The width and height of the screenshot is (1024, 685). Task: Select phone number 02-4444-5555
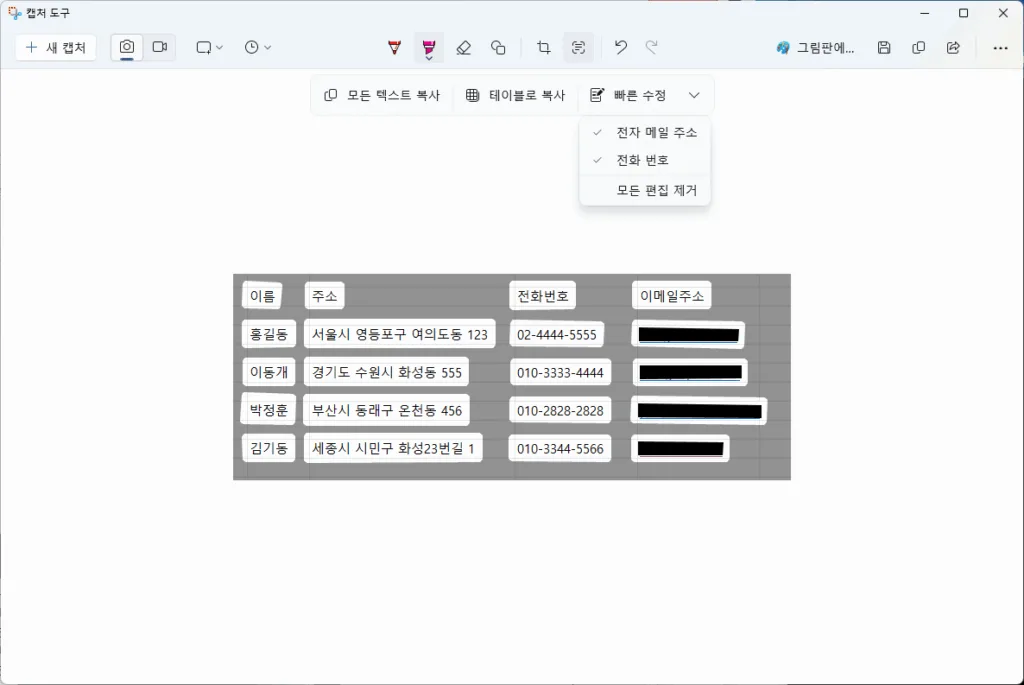pos(557,334)
